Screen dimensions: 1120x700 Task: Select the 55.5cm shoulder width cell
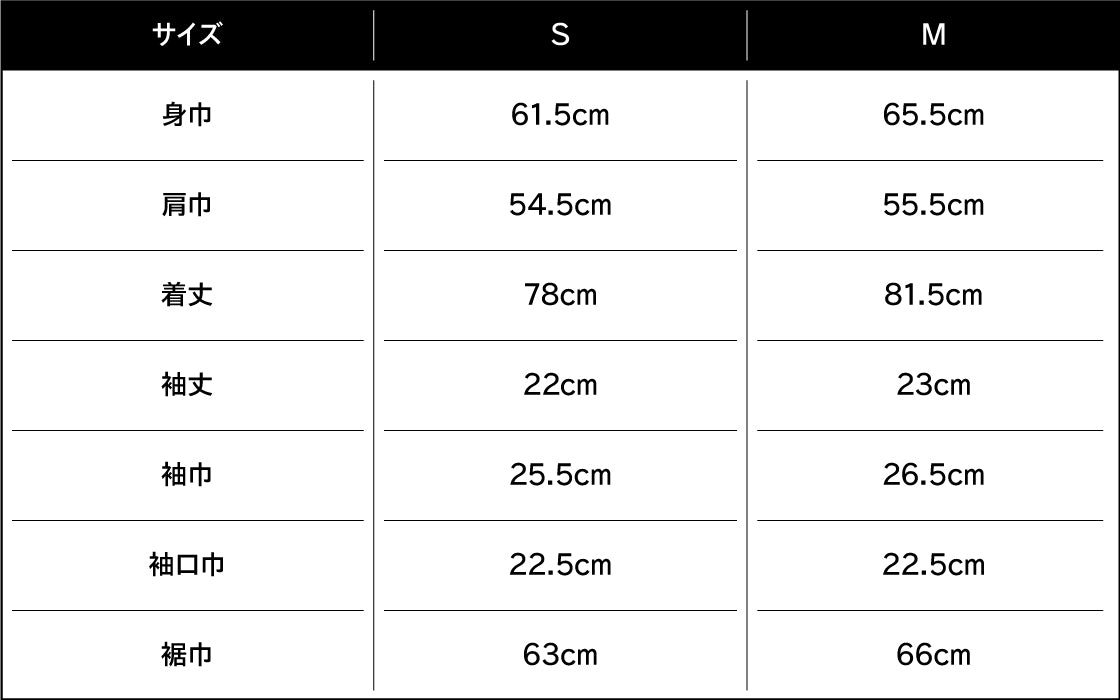coord(933,205)
